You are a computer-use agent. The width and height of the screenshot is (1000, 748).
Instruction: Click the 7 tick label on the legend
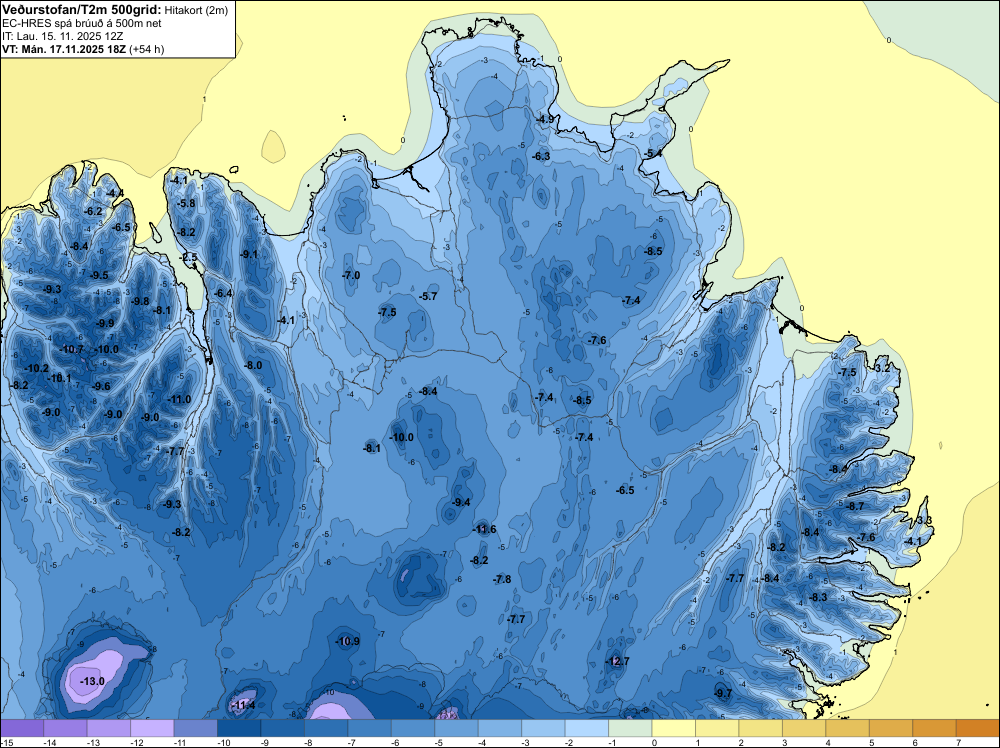point(958,743)
